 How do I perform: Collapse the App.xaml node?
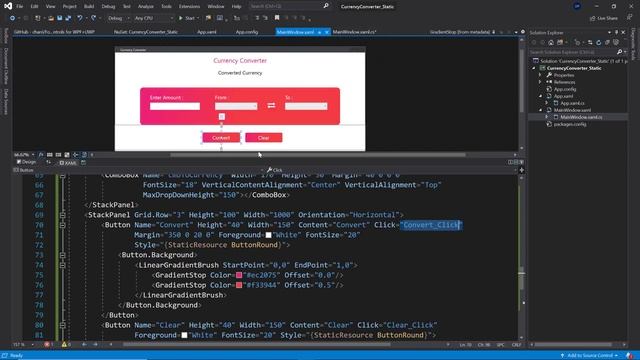(x=540, y=96)
